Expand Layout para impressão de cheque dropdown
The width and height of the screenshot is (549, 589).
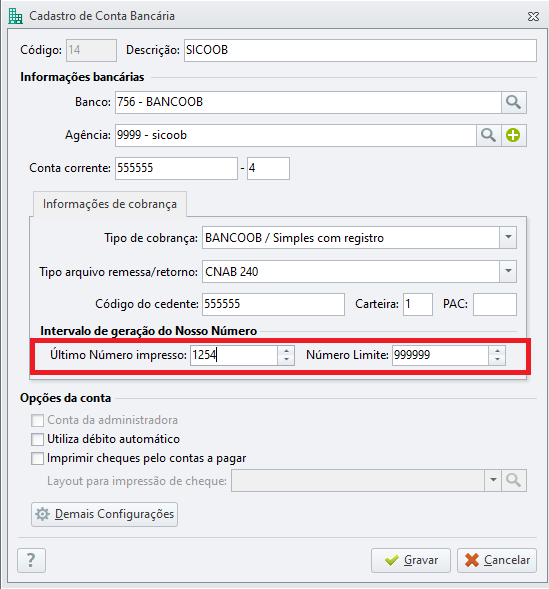(x=493, y=480)
